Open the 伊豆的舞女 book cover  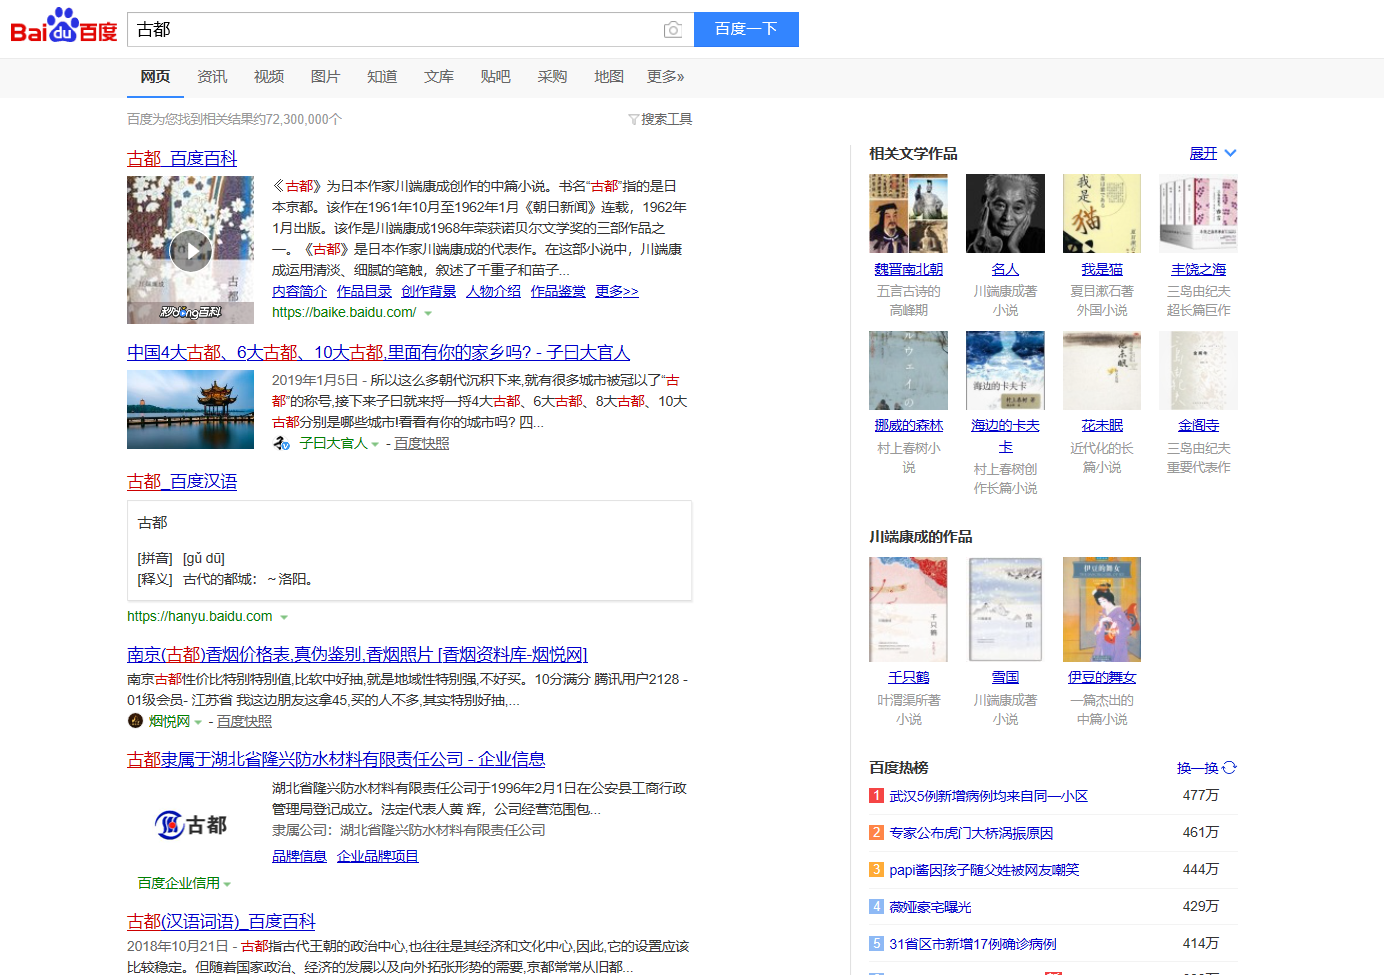coord(1101,609)
